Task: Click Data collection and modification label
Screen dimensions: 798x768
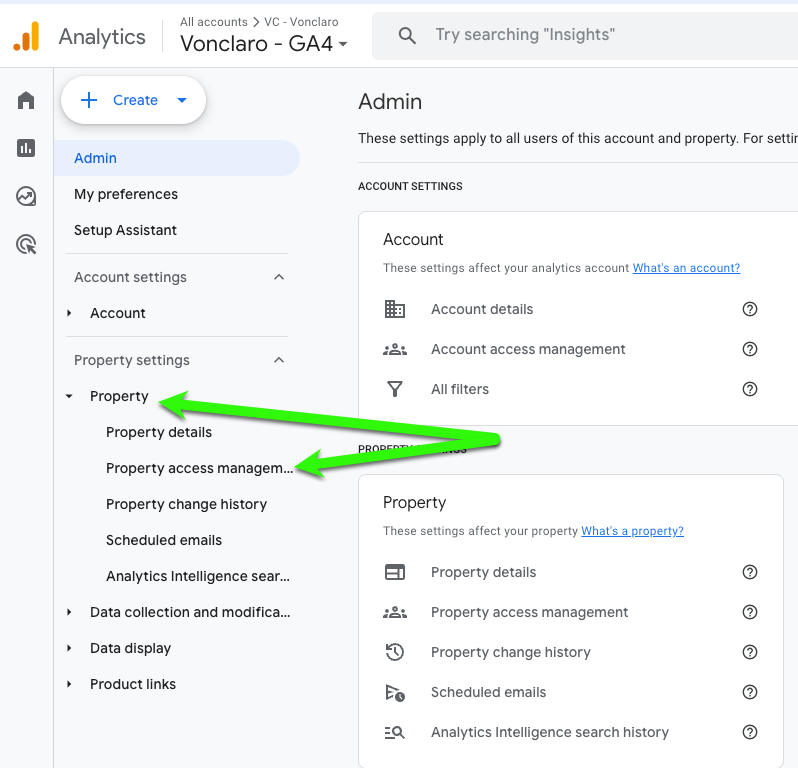Action: [190, 612]
